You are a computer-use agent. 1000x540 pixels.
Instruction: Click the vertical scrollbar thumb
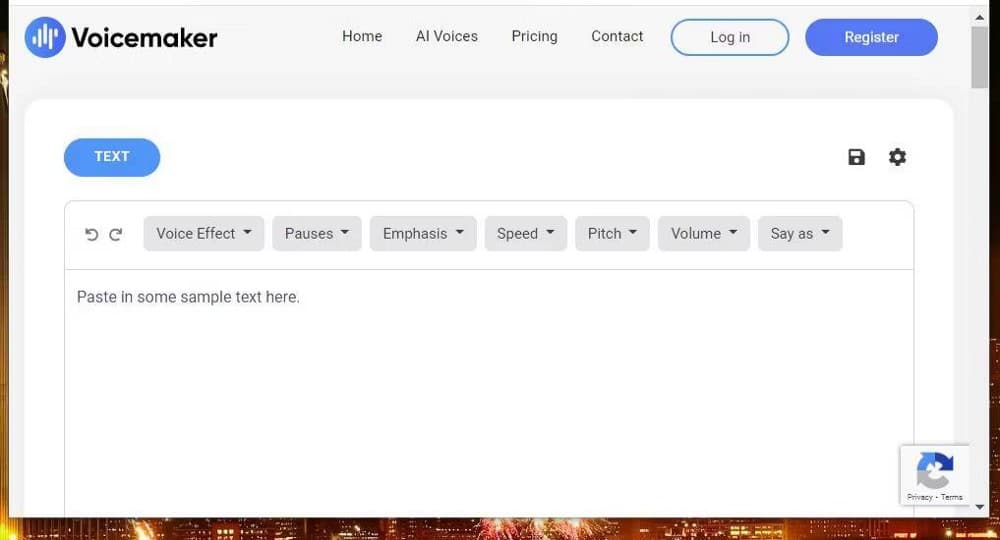click(980, 57)
